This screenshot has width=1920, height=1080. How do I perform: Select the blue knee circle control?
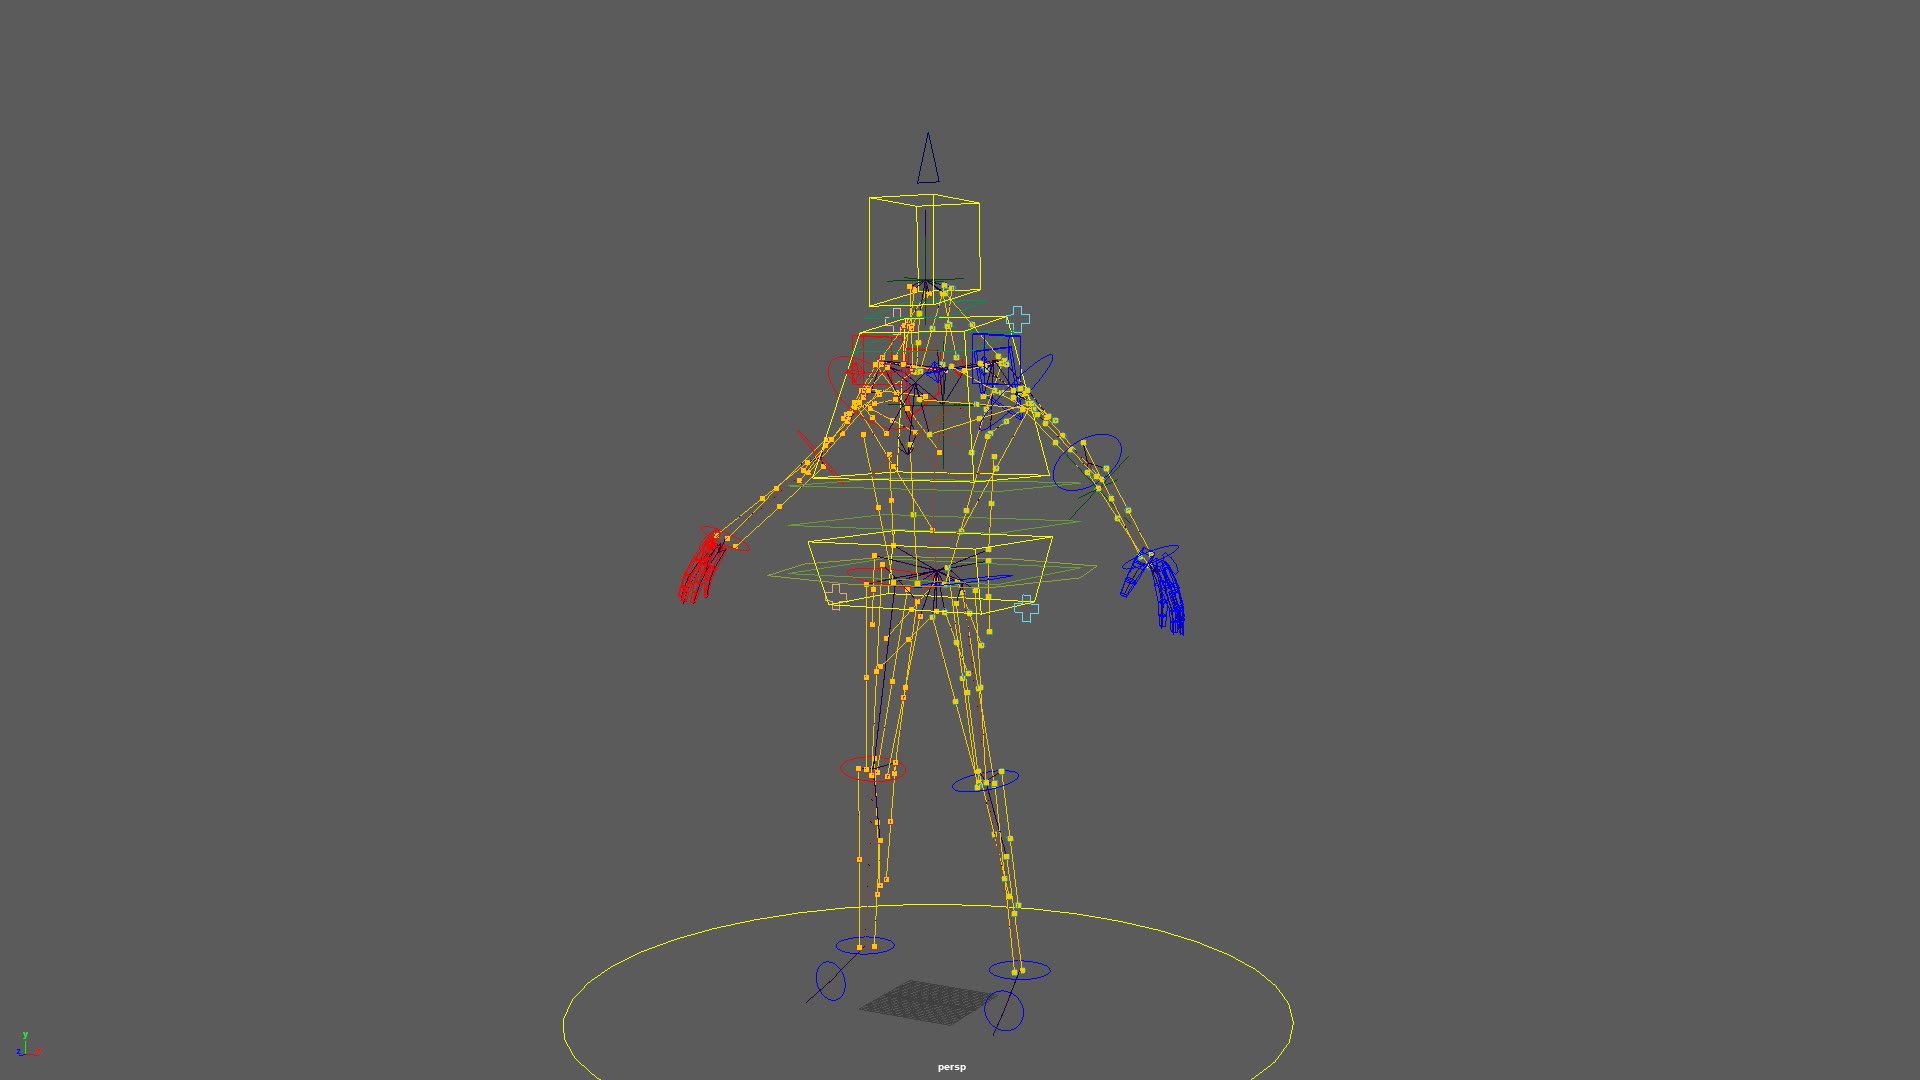coord(985,781)
